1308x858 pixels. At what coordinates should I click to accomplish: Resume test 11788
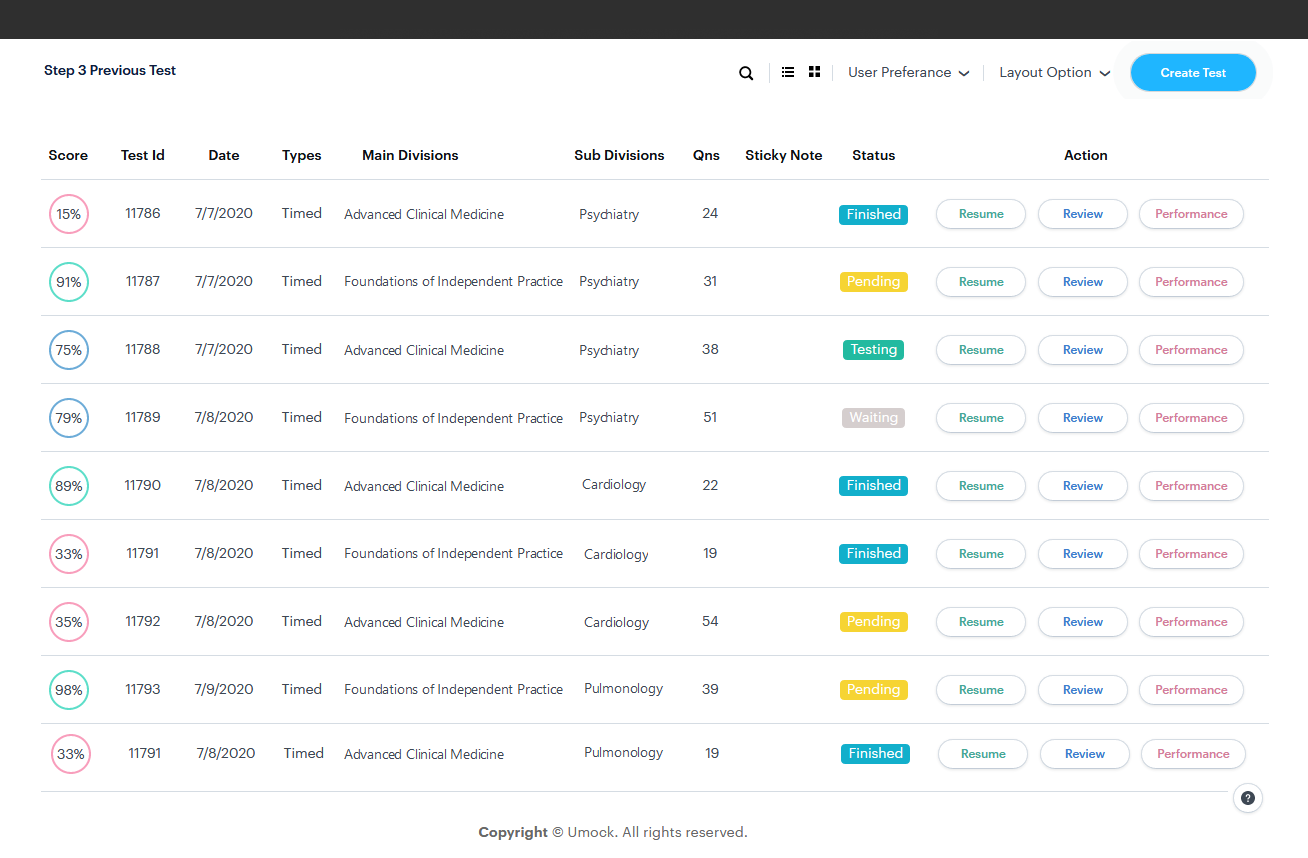(981, 350)
